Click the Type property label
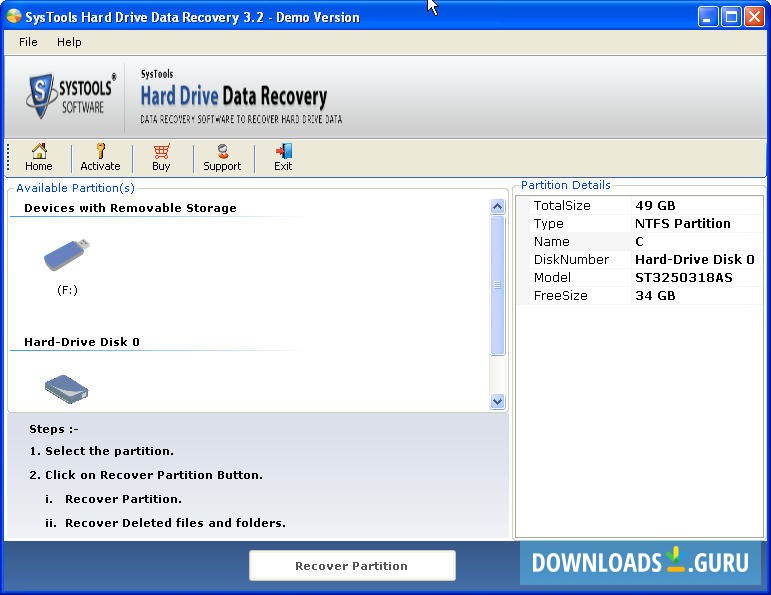 [549, 224]
